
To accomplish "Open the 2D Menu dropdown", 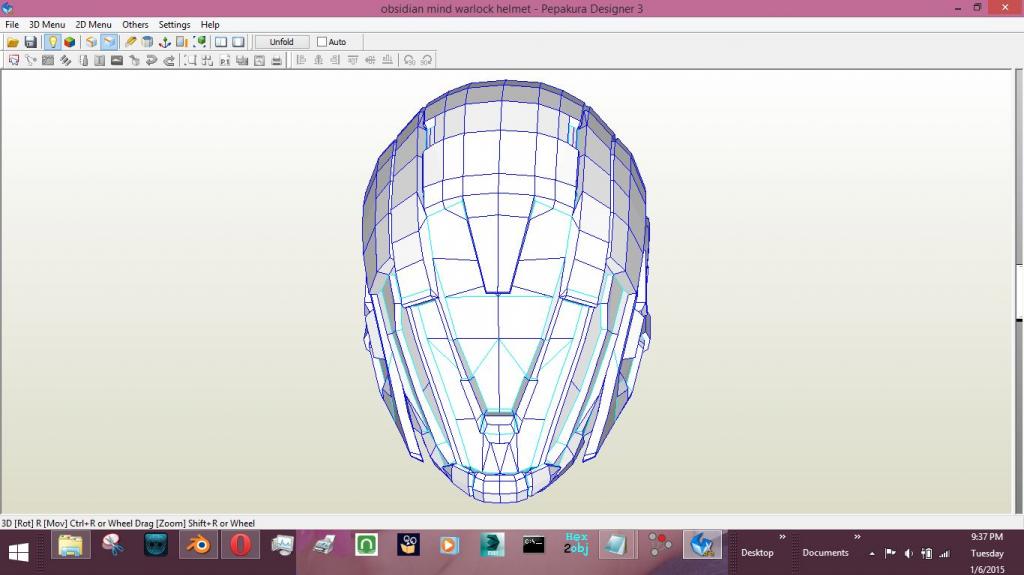I will (x=93, y=25).
